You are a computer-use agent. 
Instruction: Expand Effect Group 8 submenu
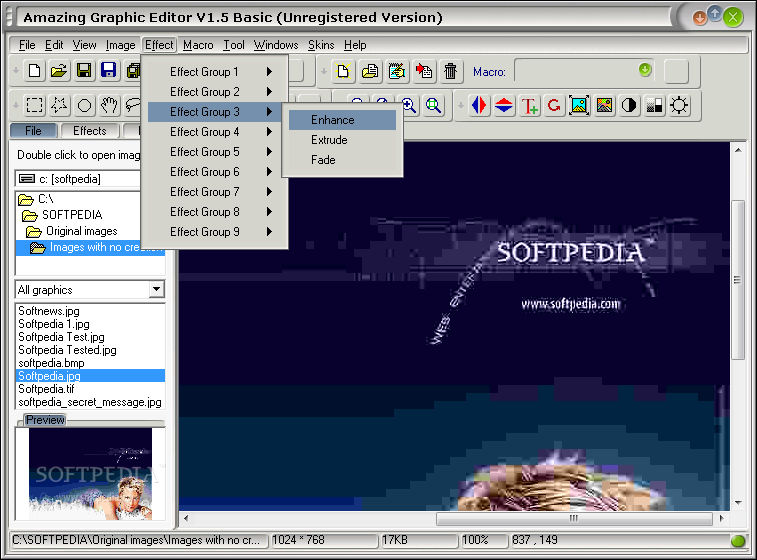click(214, 212)
